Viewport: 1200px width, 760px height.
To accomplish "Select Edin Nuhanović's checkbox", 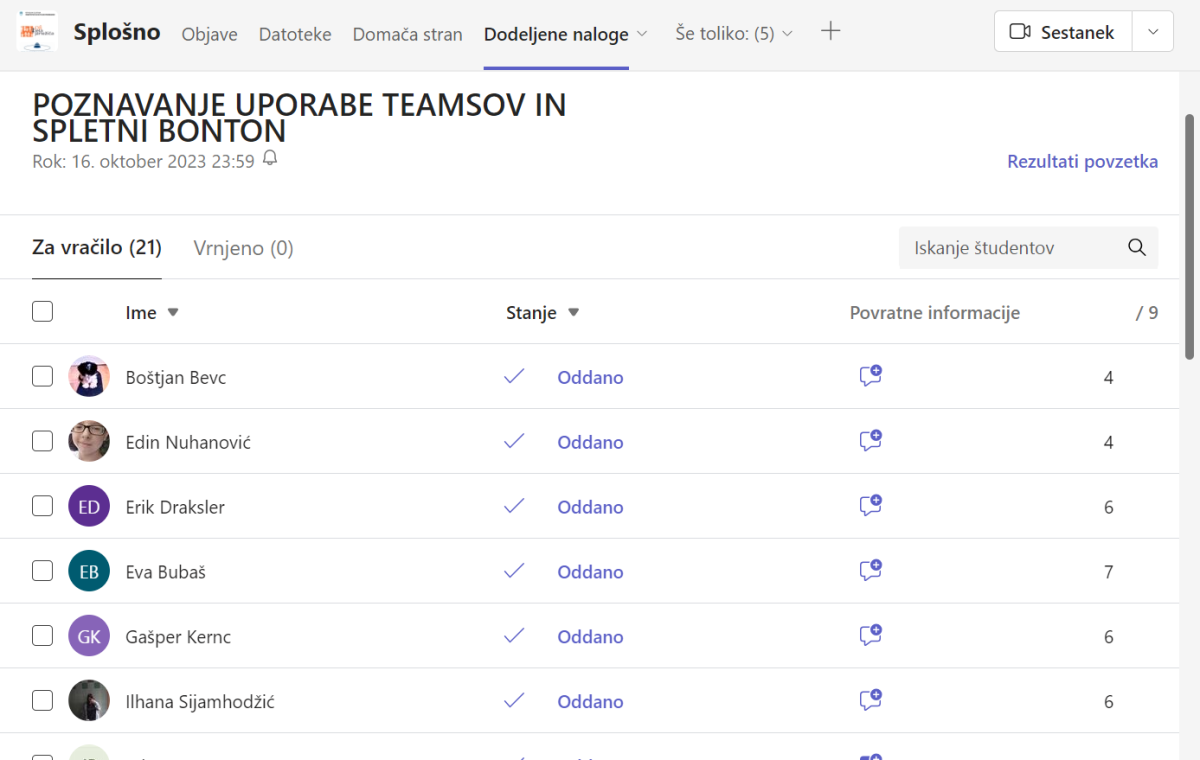I will [x=42, y=441].
